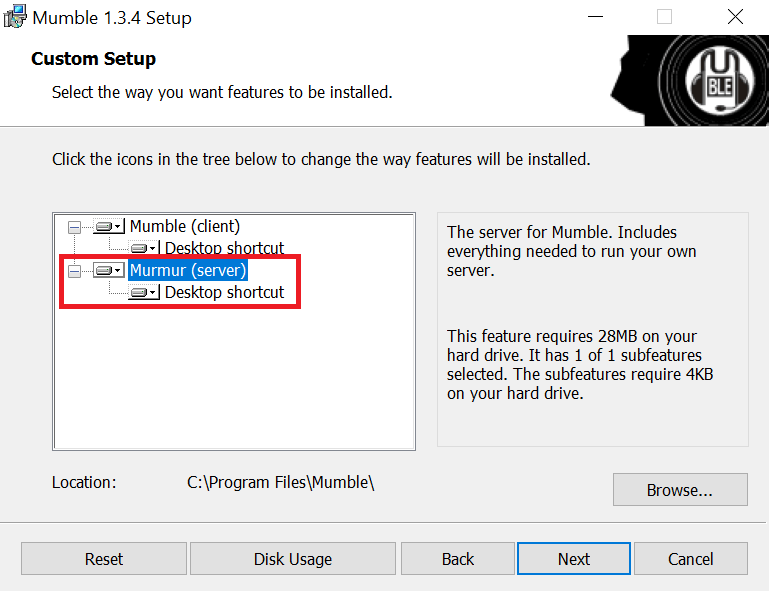Select the Murmur (server) tree item

click(188, 270)
